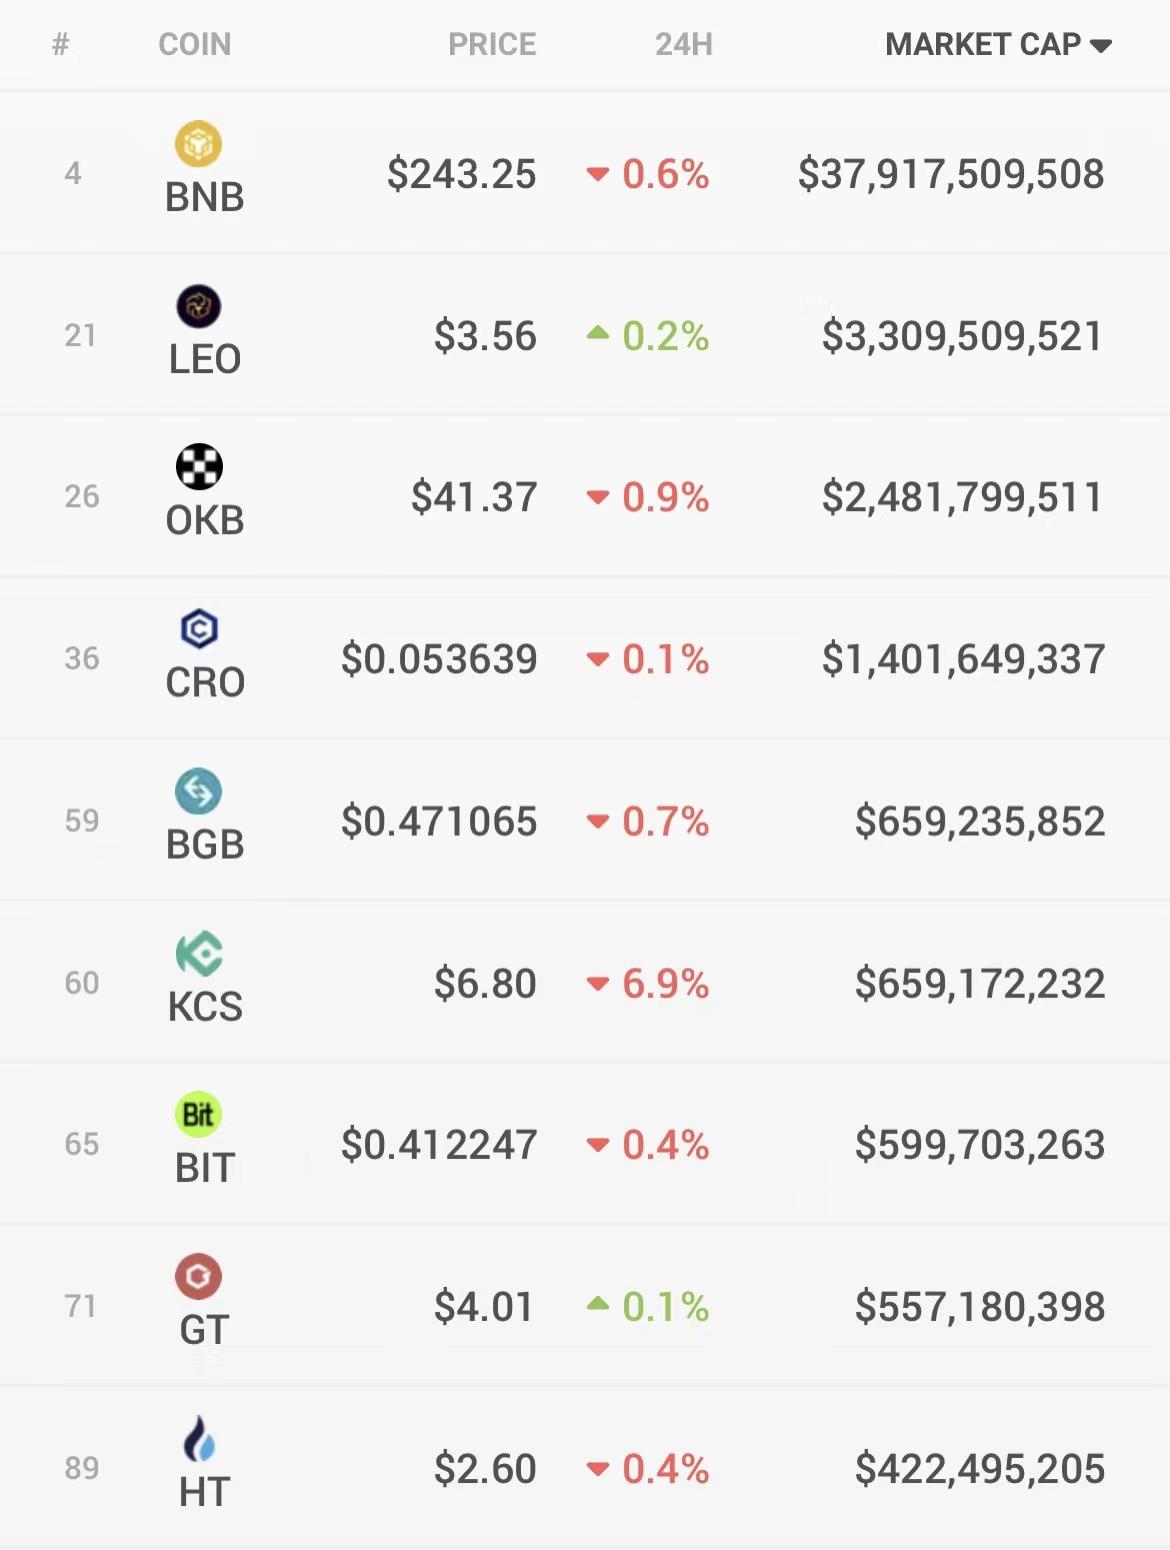Sort by the # rank column header
Viewport: 1170px width, 1550px height.
[61, 44]
